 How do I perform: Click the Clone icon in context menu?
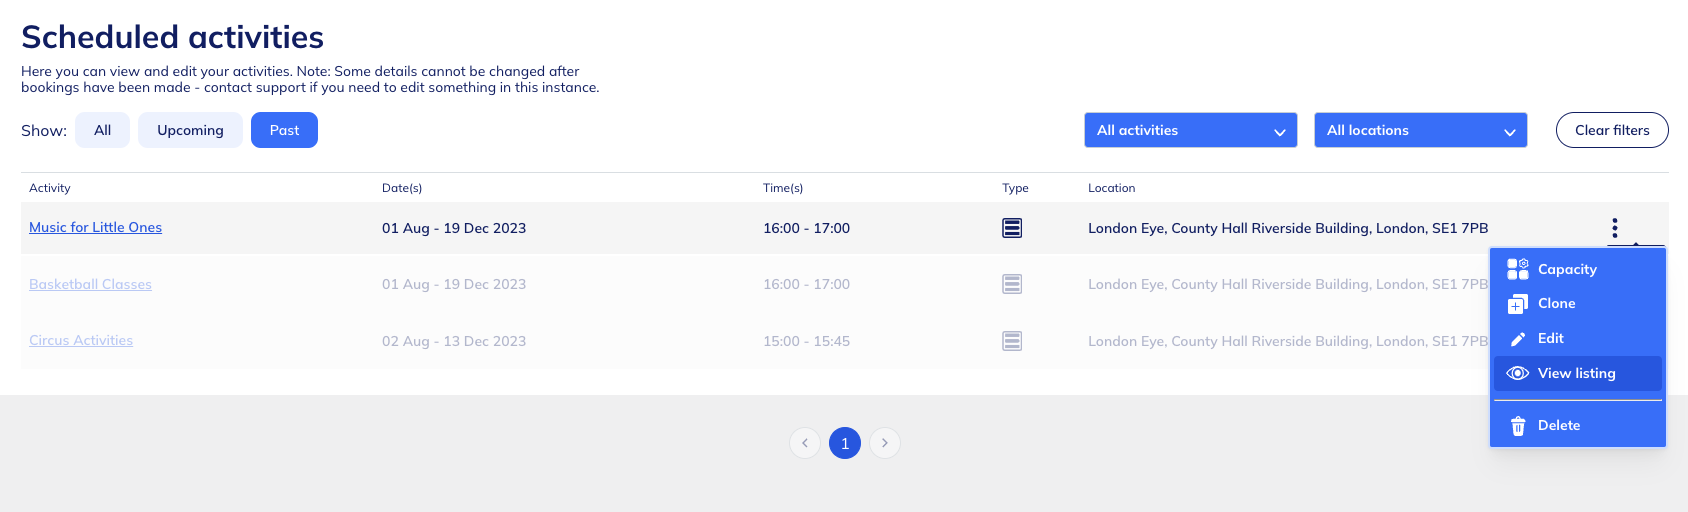click(x=1517, y=304)
